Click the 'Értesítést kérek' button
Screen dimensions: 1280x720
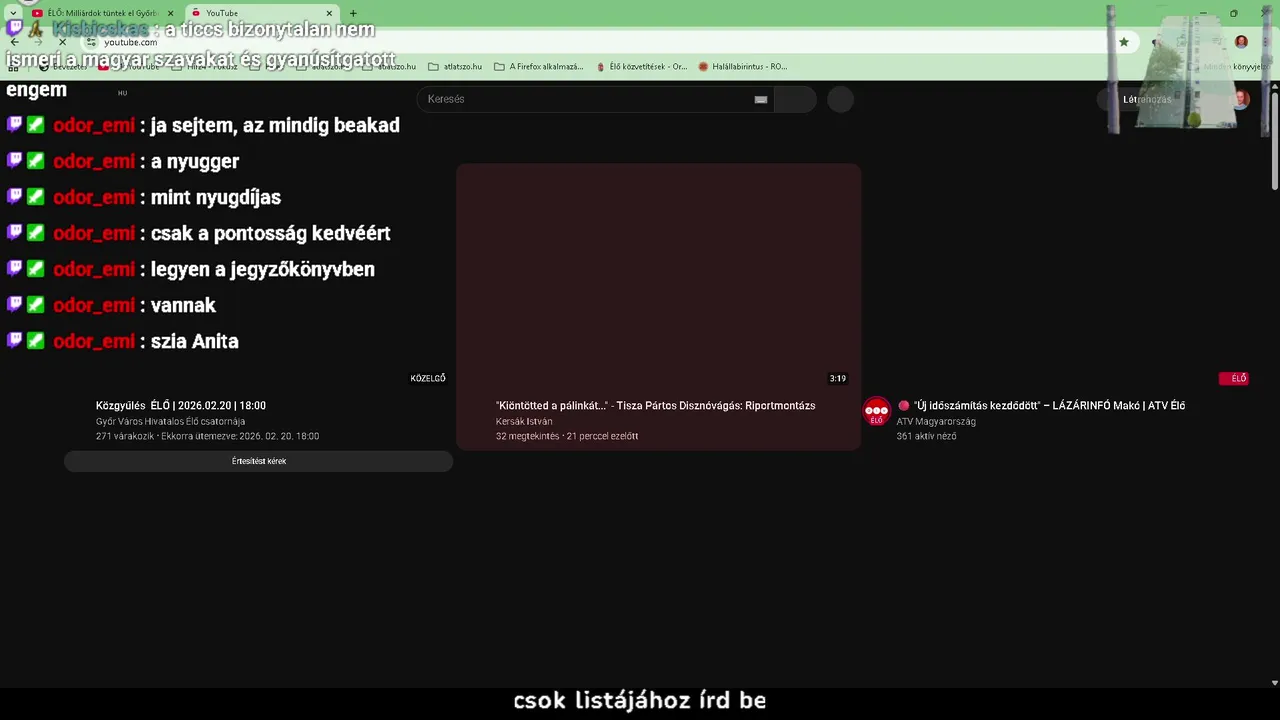[x=259, y=461]
